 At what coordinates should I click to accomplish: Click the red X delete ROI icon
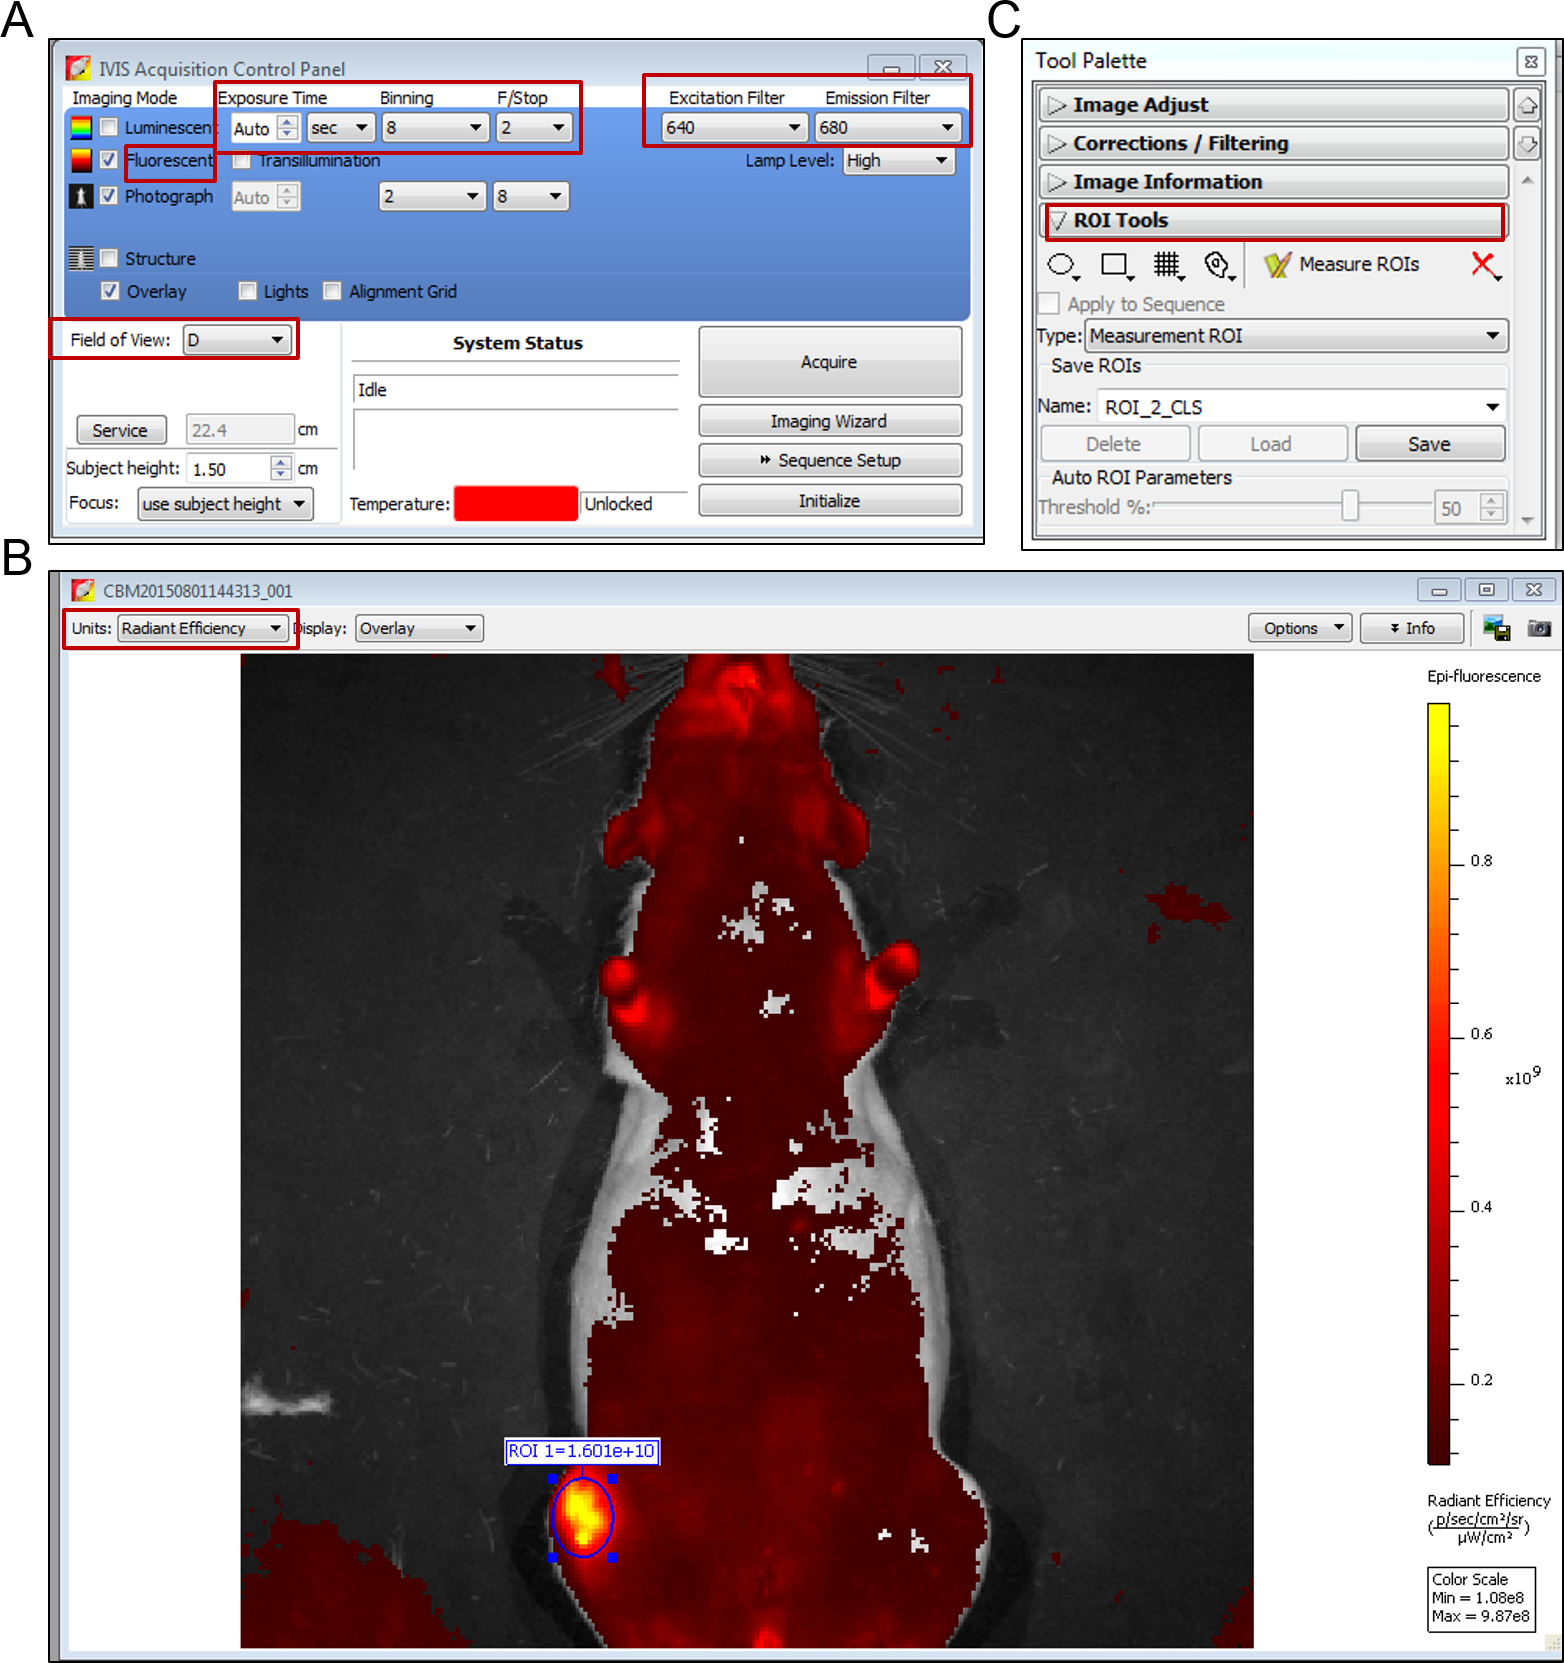pos(1484,265)
